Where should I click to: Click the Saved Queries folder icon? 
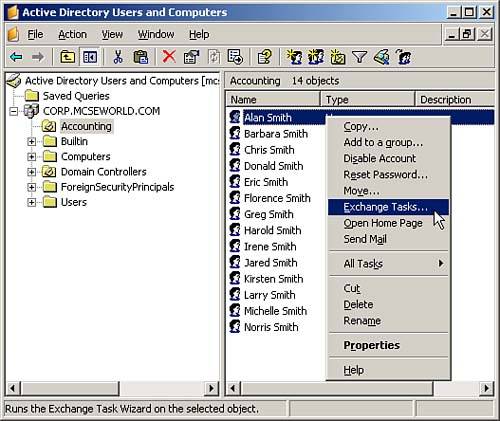(32, 96)
